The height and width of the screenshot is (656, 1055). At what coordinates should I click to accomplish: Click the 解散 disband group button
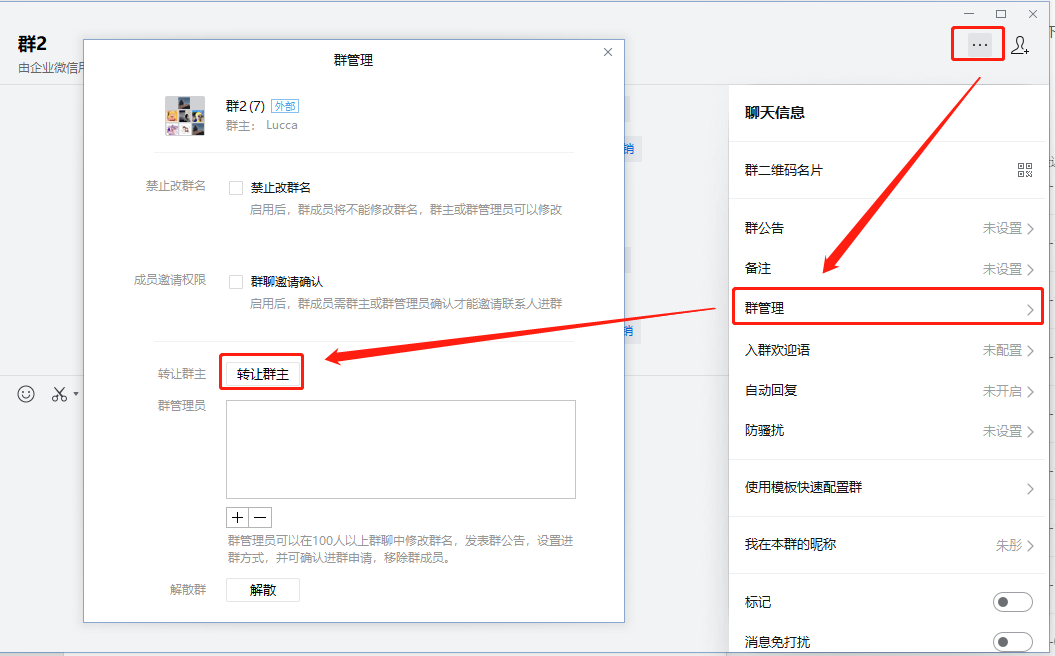262,589
